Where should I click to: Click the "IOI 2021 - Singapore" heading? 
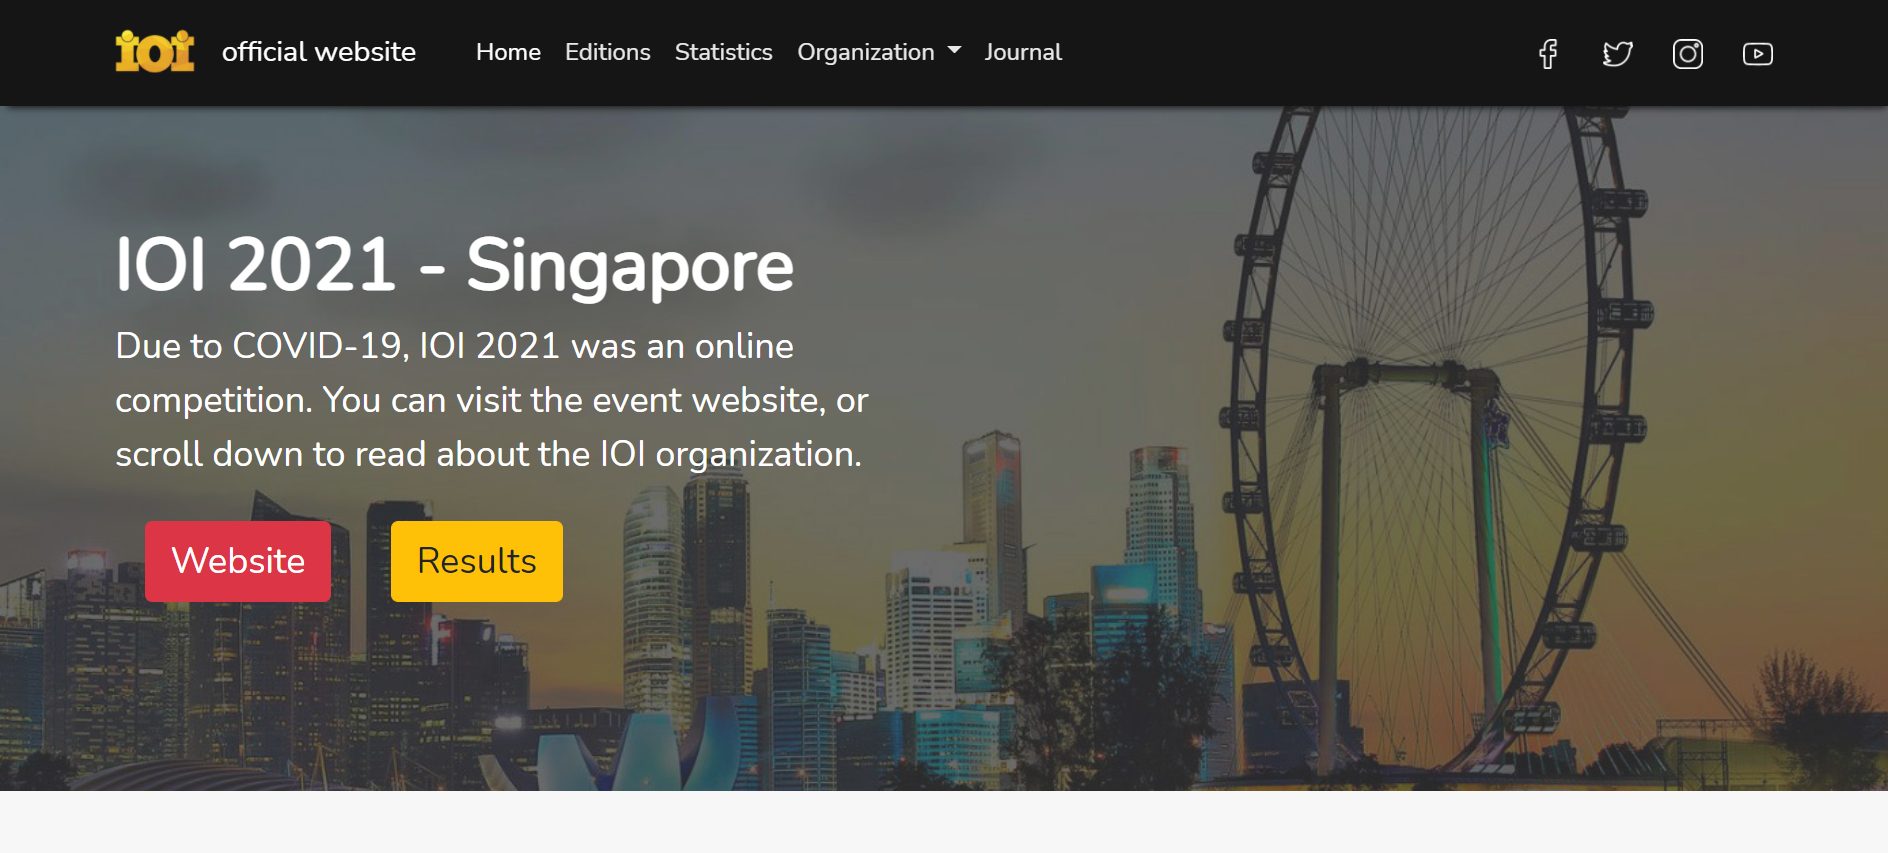454,266
